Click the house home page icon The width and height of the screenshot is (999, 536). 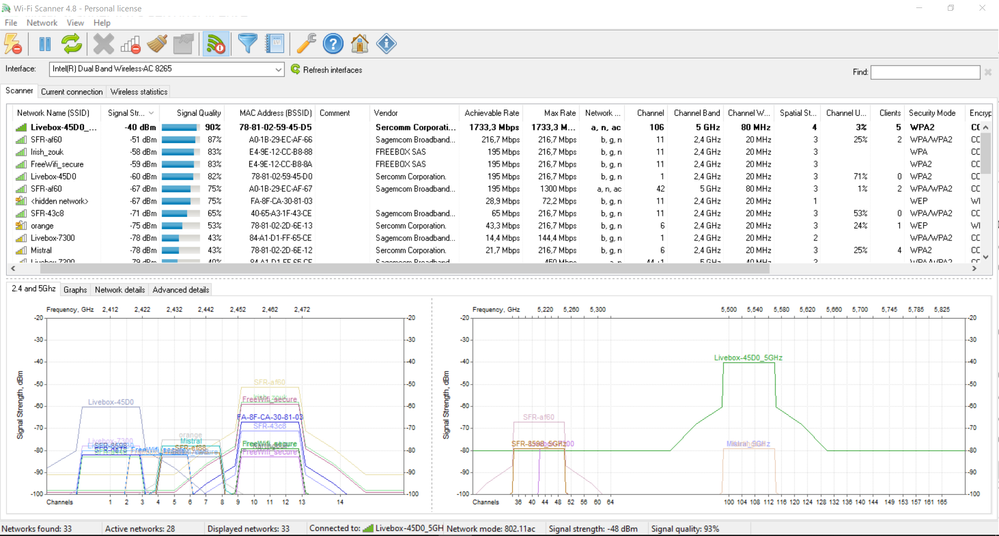coord(360,44)
